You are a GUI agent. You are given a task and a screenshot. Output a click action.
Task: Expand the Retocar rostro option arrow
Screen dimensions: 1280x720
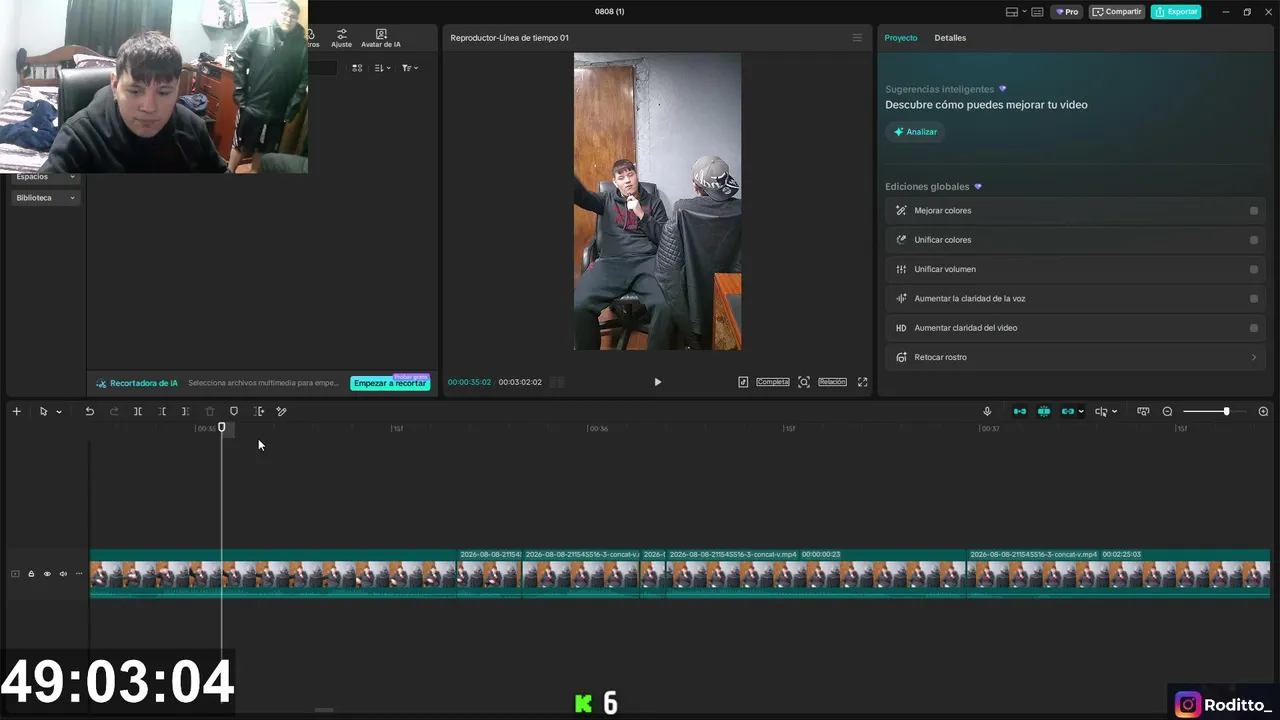tap(1254, 357)
